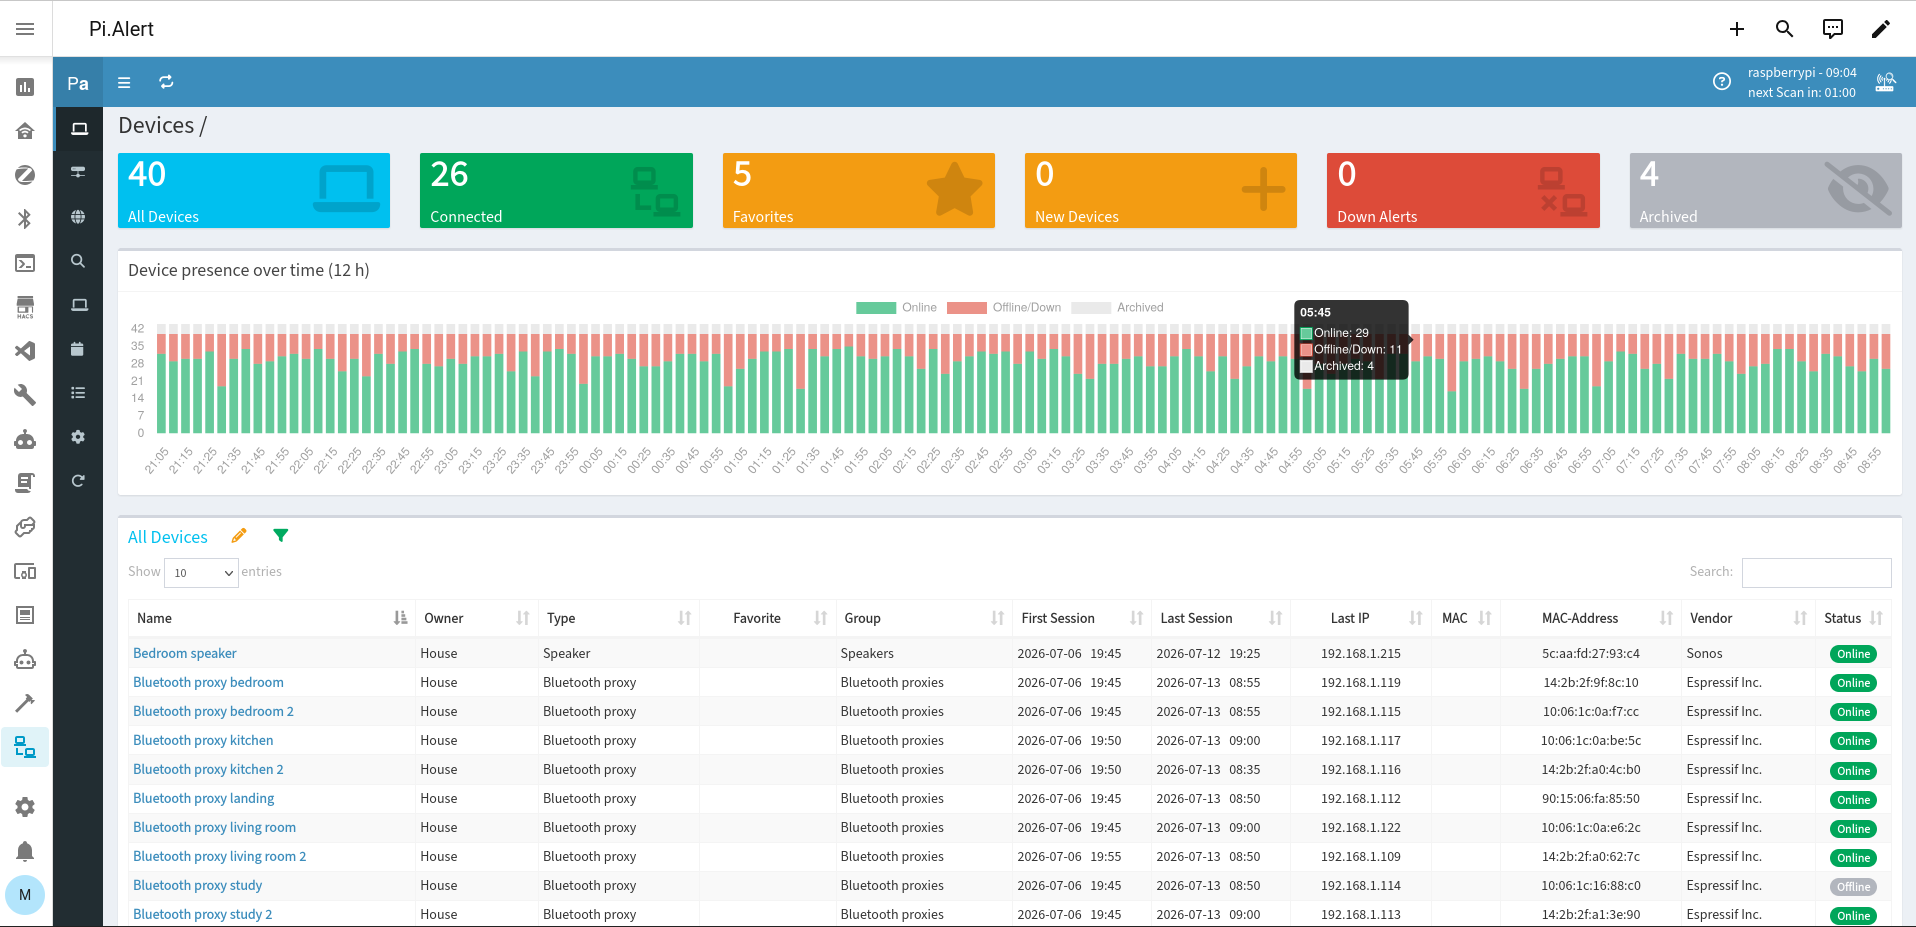Click the pencil edit icon beside All Devices
The width and height of the screenshot is (1916, 927).
pos(239,536)
